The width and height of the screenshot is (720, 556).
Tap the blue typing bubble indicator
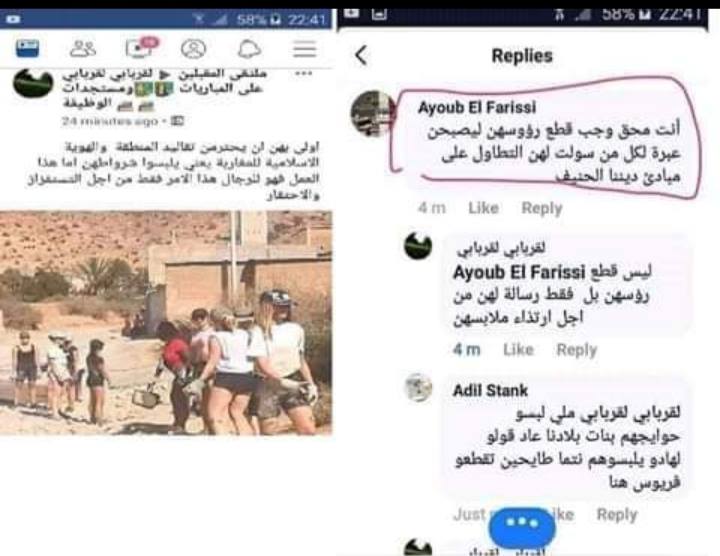[522, 526]
